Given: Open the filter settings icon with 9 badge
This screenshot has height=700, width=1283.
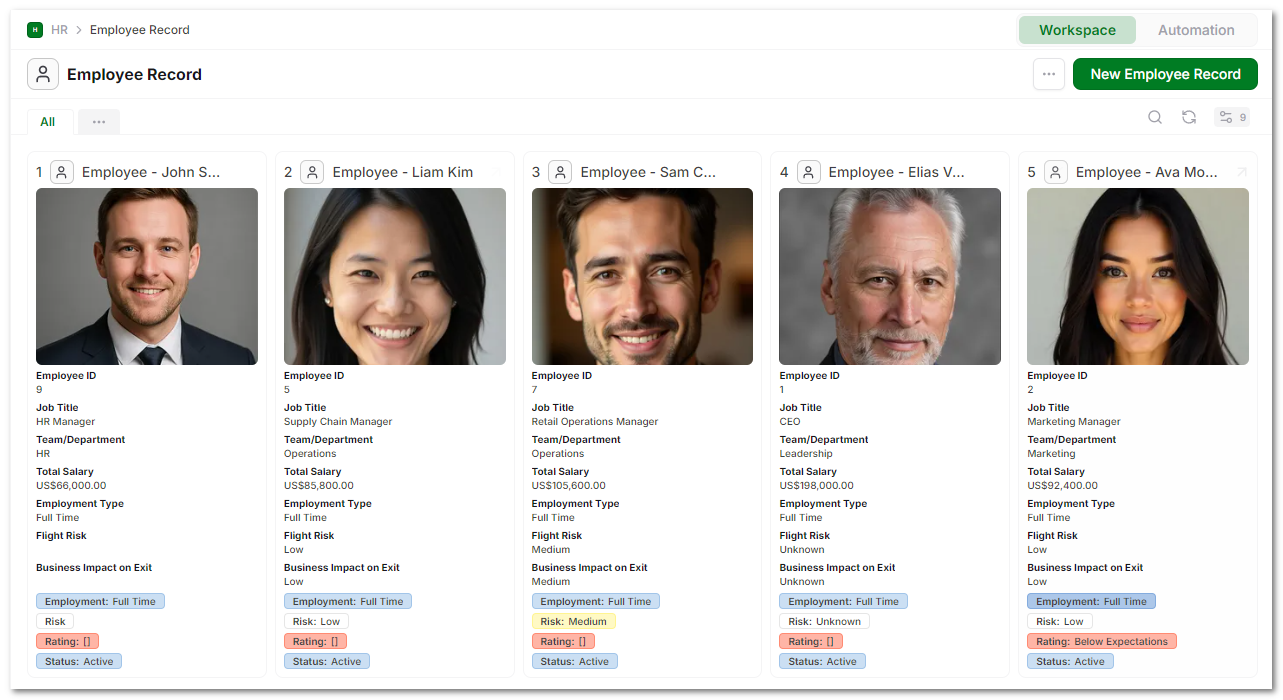Looking at the screenshot, I should tap(1232, 117).
